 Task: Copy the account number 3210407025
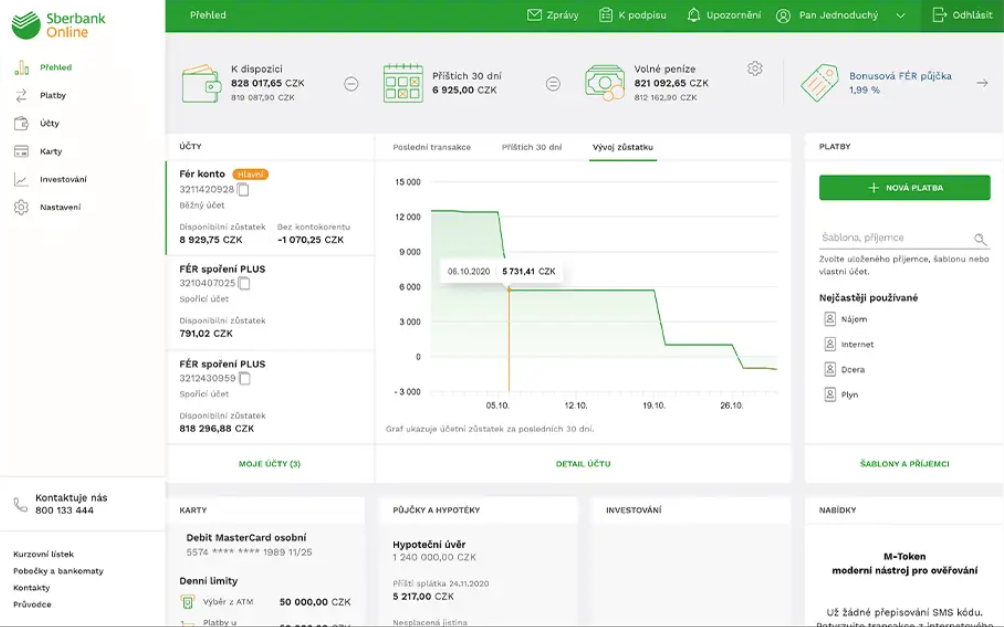coord(244,284)
